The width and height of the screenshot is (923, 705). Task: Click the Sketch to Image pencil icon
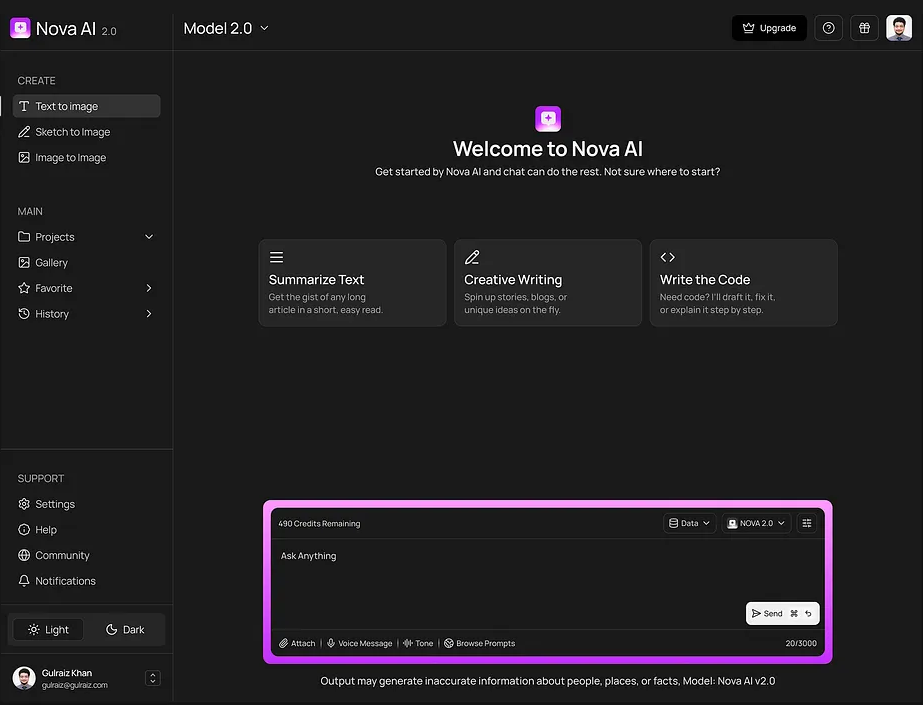24,132
